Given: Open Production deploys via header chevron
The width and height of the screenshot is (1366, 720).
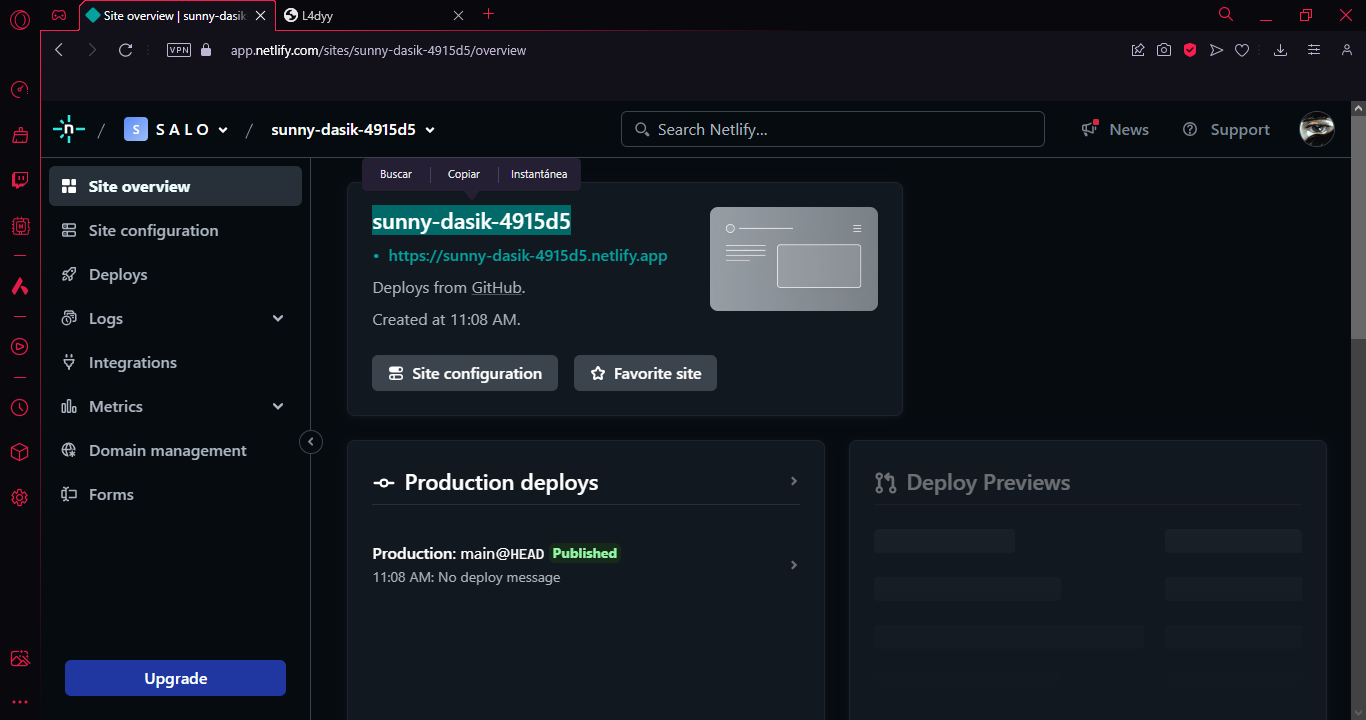Looking at the screenshot, I should click(794, 481).
